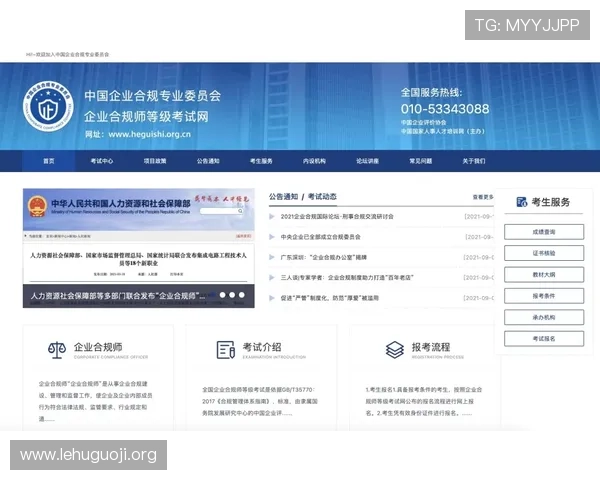Click the 证书核验 button
The height and width of the screenshot is (480, 600).
pyautogui.click(x=544, y=253)
